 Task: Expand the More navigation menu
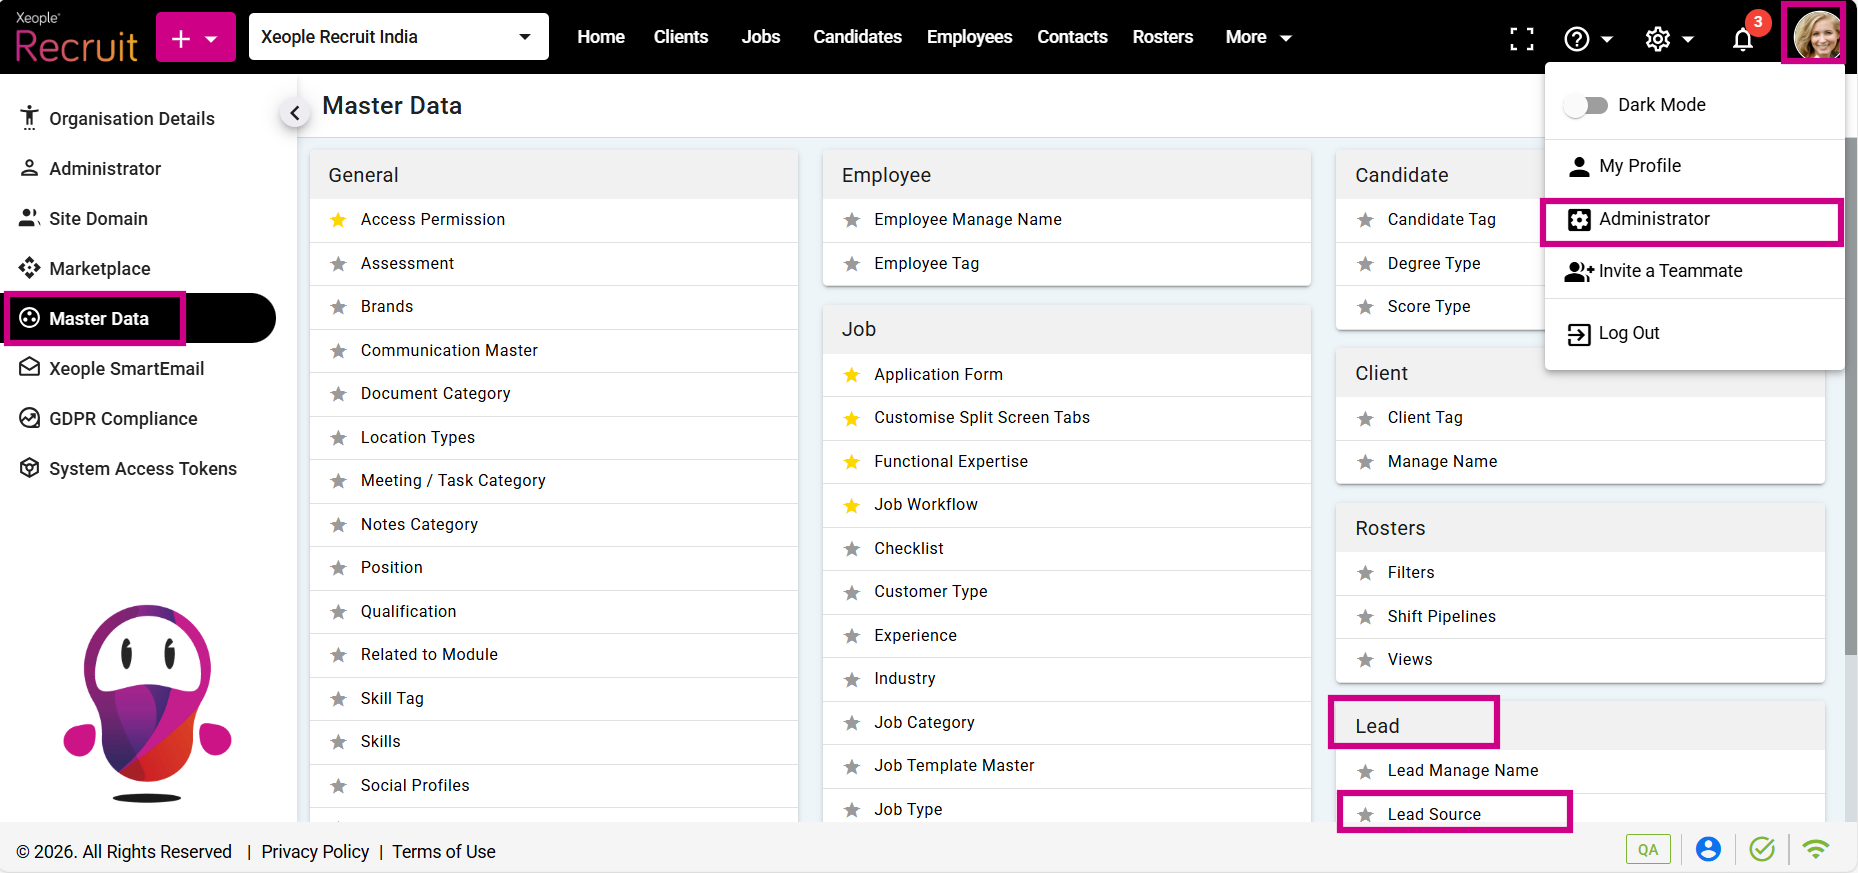(x=1257, y=37)
